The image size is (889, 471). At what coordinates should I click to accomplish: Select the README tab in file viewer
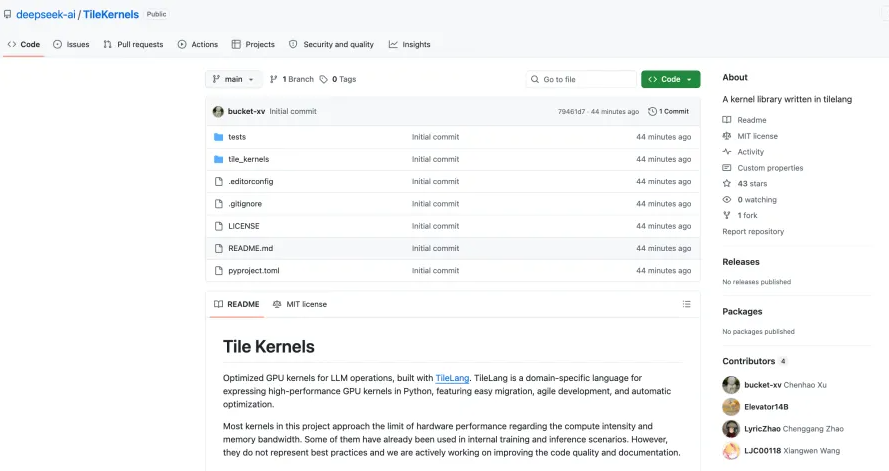[x=236, y=304]
